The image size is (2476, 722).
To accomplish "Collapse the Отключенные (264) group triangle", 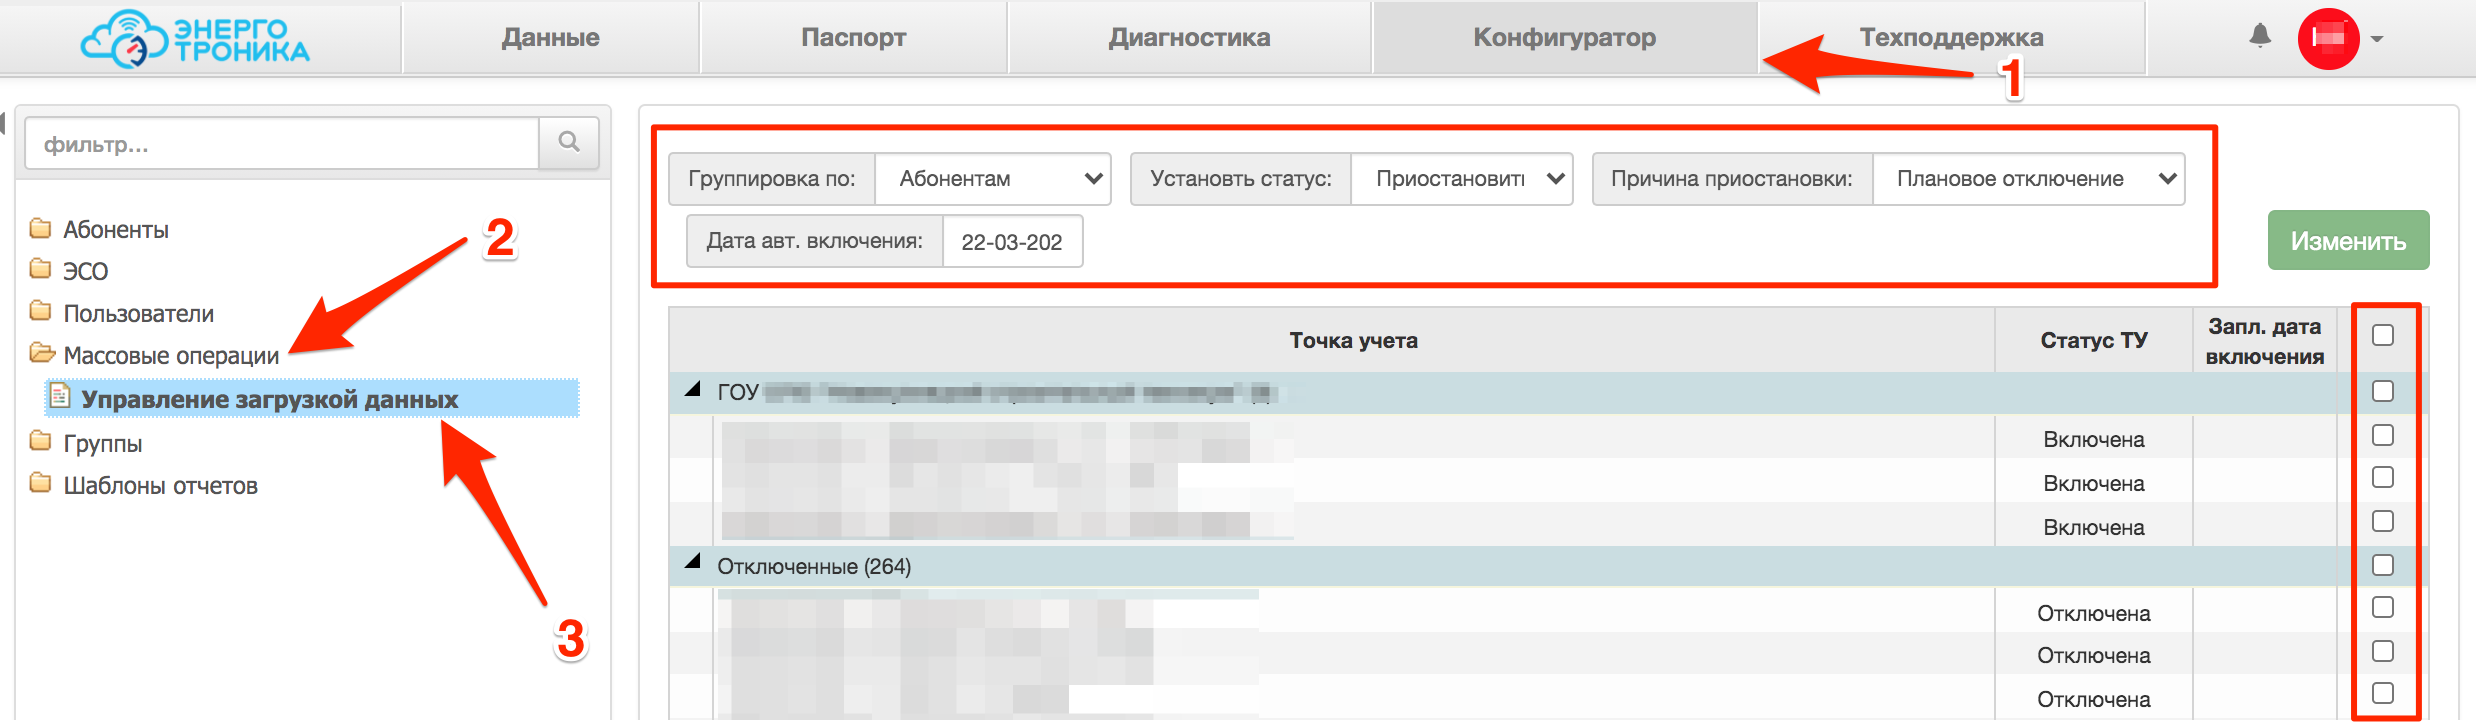I will (x=693, y=562).
